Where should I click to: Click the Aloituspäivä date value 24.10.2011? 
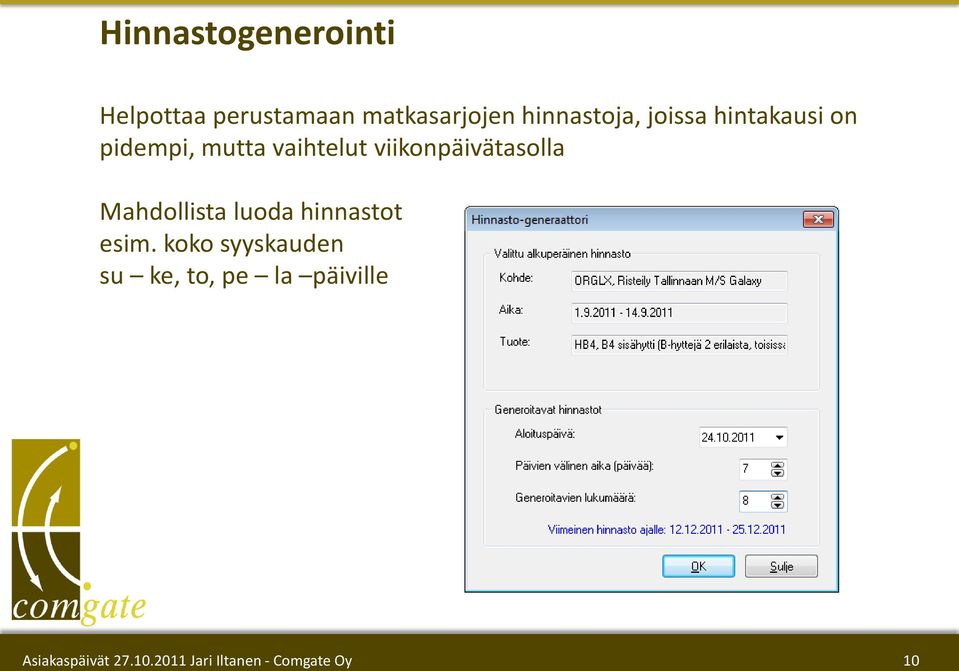click(728, 437)
